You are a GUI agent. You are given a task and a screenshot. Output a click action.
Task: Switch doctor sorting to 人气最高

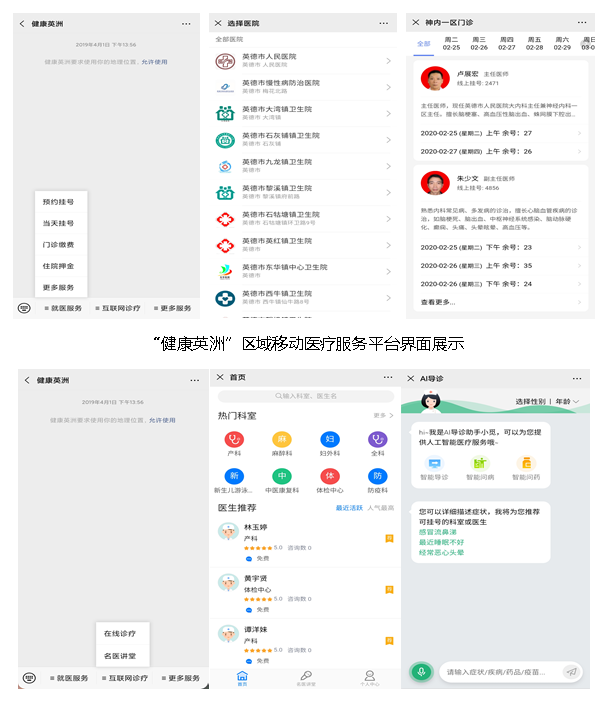click(381, 509)
